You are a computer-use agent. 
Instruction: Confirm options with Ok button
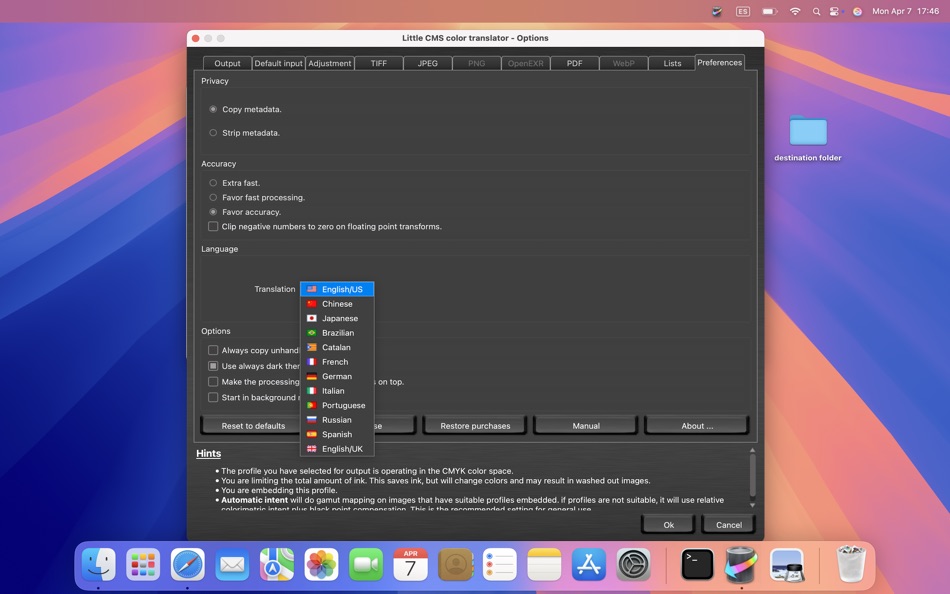[668, 525]
